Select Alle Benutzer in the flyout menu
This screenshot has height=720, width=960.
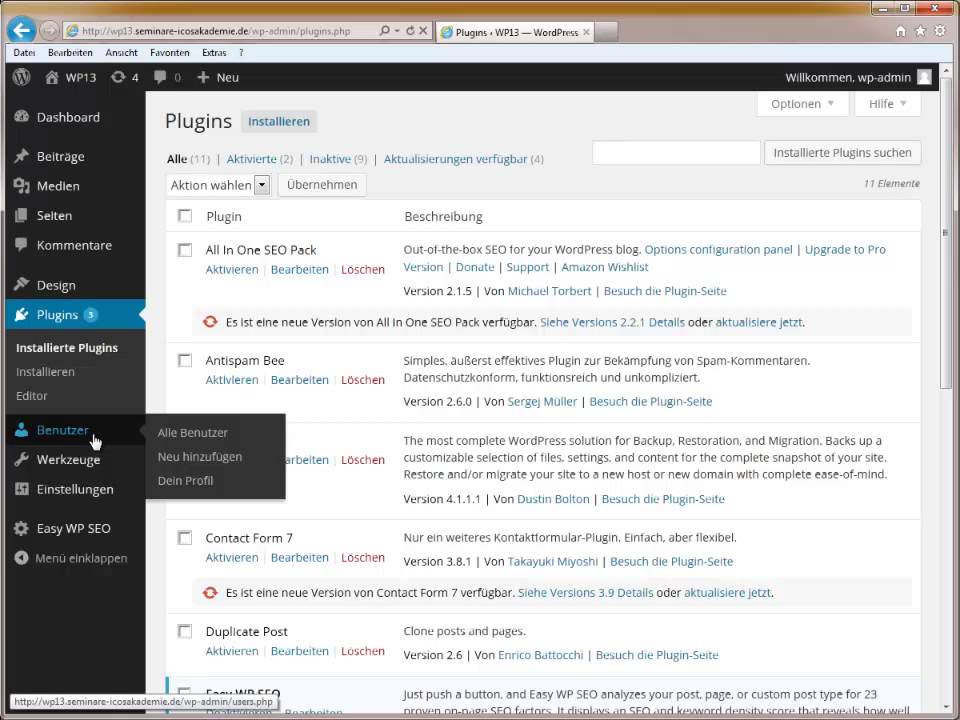(192, 432)
